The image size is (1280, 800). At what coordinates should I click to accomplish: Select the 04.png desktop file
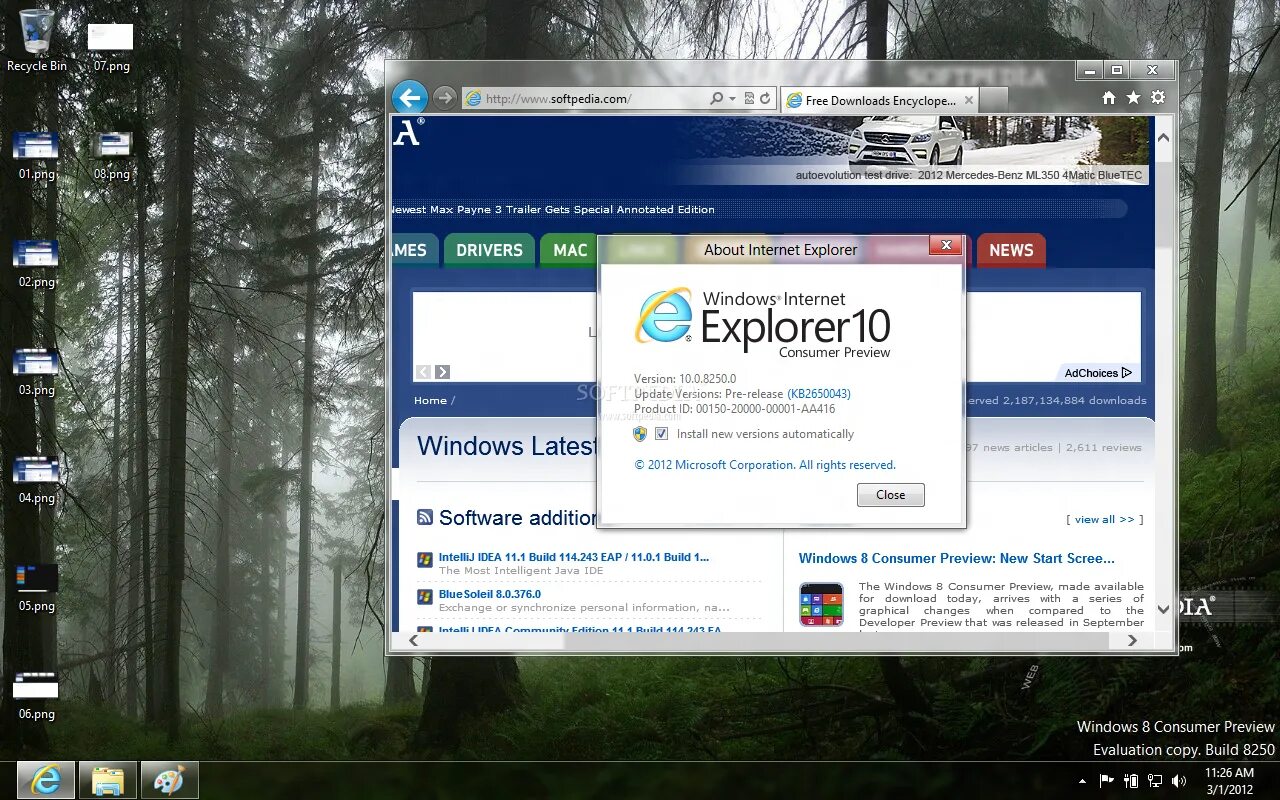click(36, 479)
